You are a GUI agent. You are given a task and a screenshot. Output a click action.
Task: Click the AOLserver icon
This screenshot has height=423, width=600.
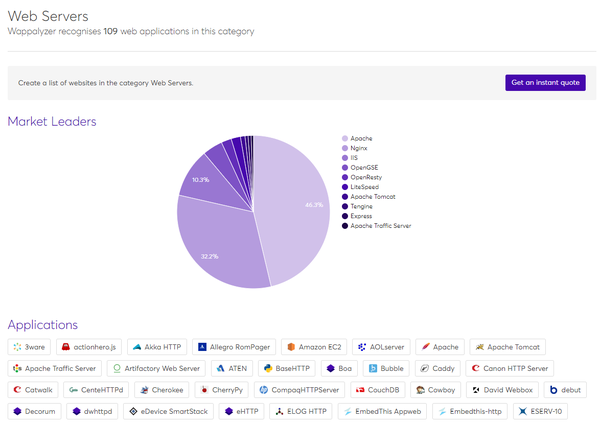tap(362, 347)
